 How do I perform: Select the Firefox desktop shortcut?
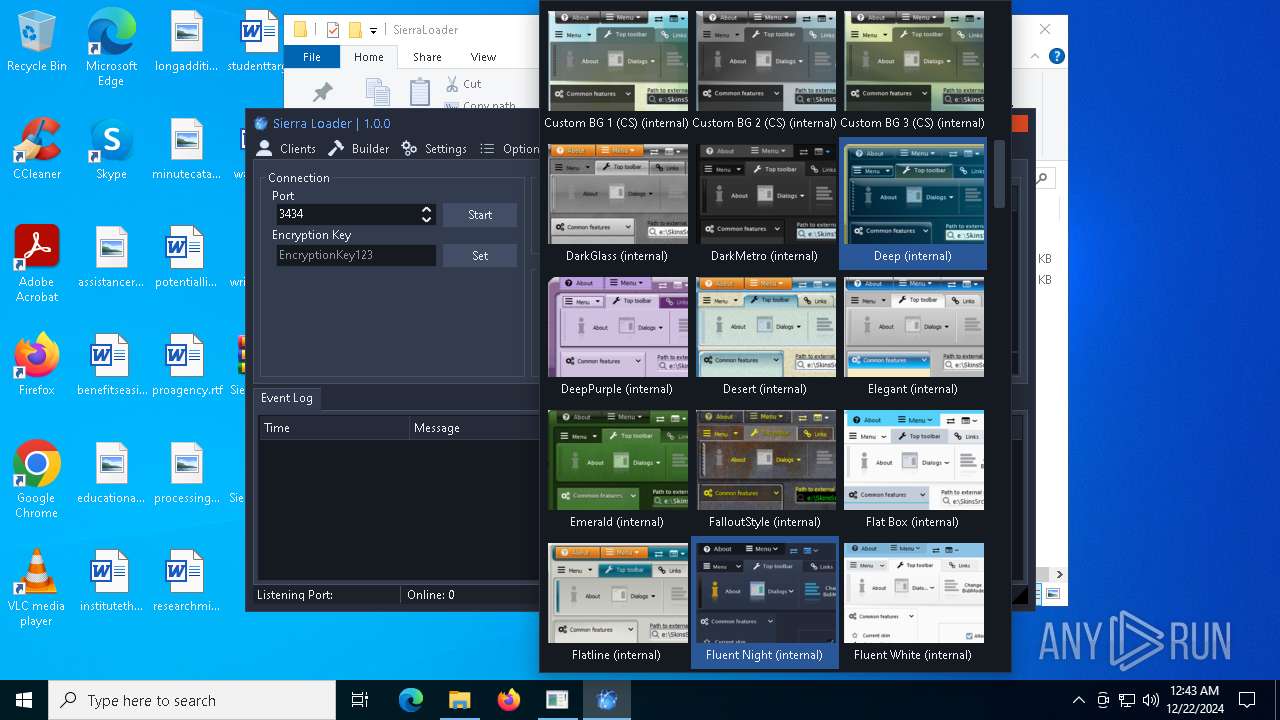[37, 365]
